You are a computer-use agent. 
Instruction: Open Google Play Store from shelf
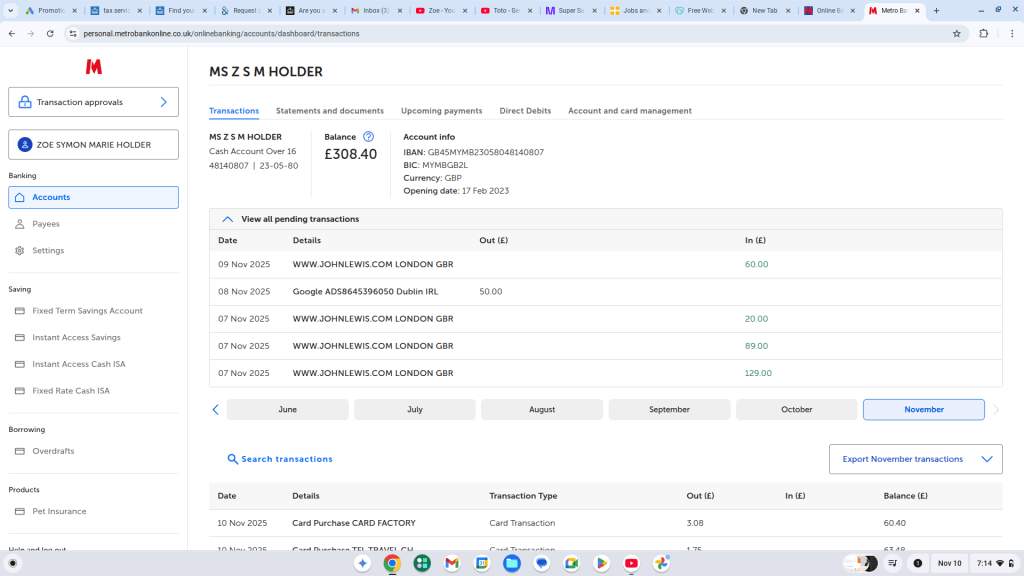(x=601, y=563)
